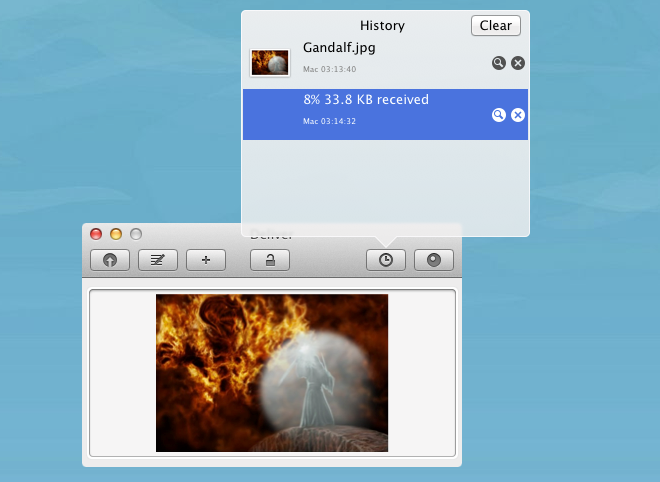
Task: Clear the History list
Action: click(496, 26)
